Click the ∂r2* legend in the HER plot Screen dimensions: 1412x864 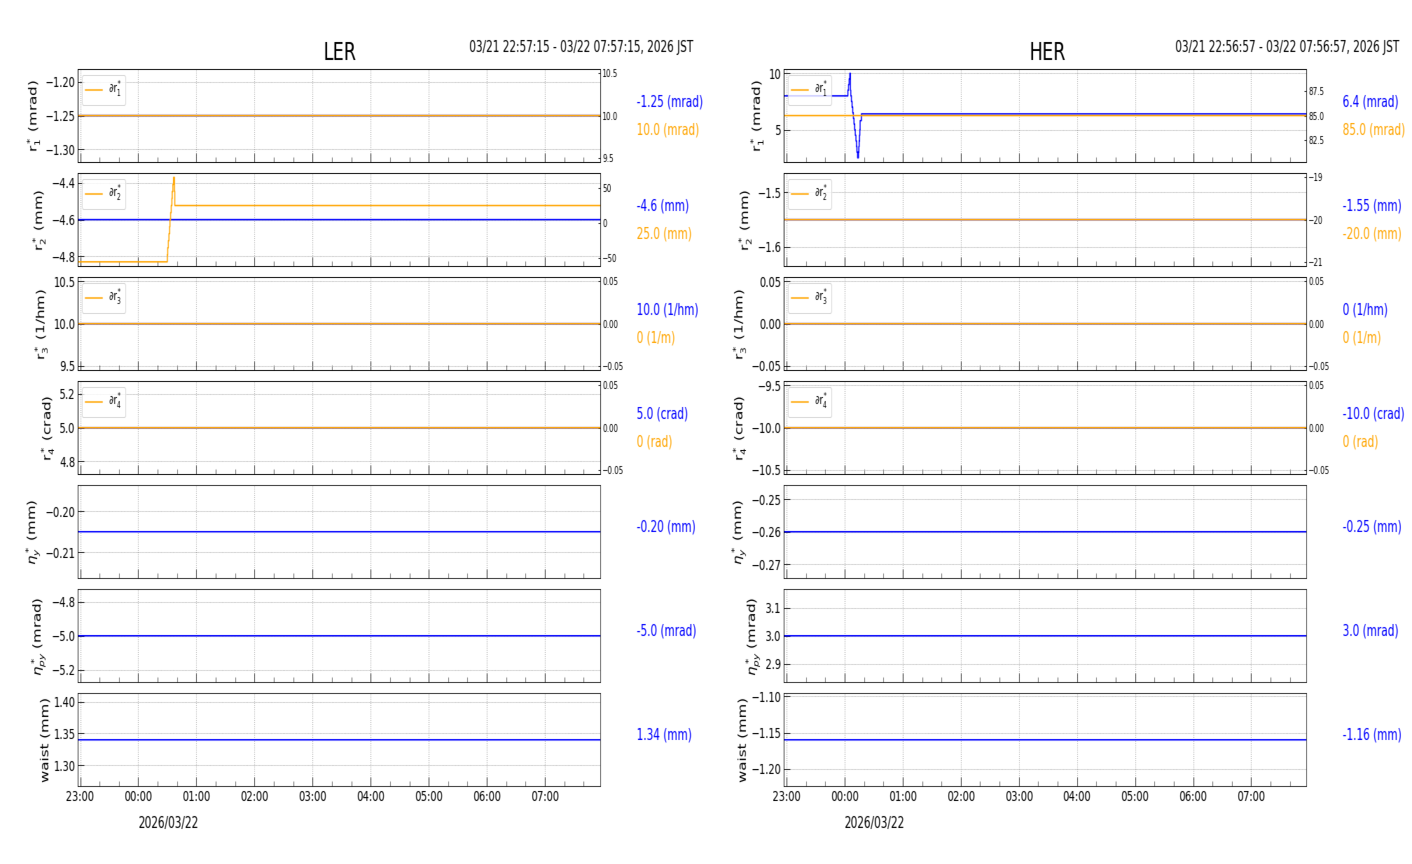click(x=810, y=193)
